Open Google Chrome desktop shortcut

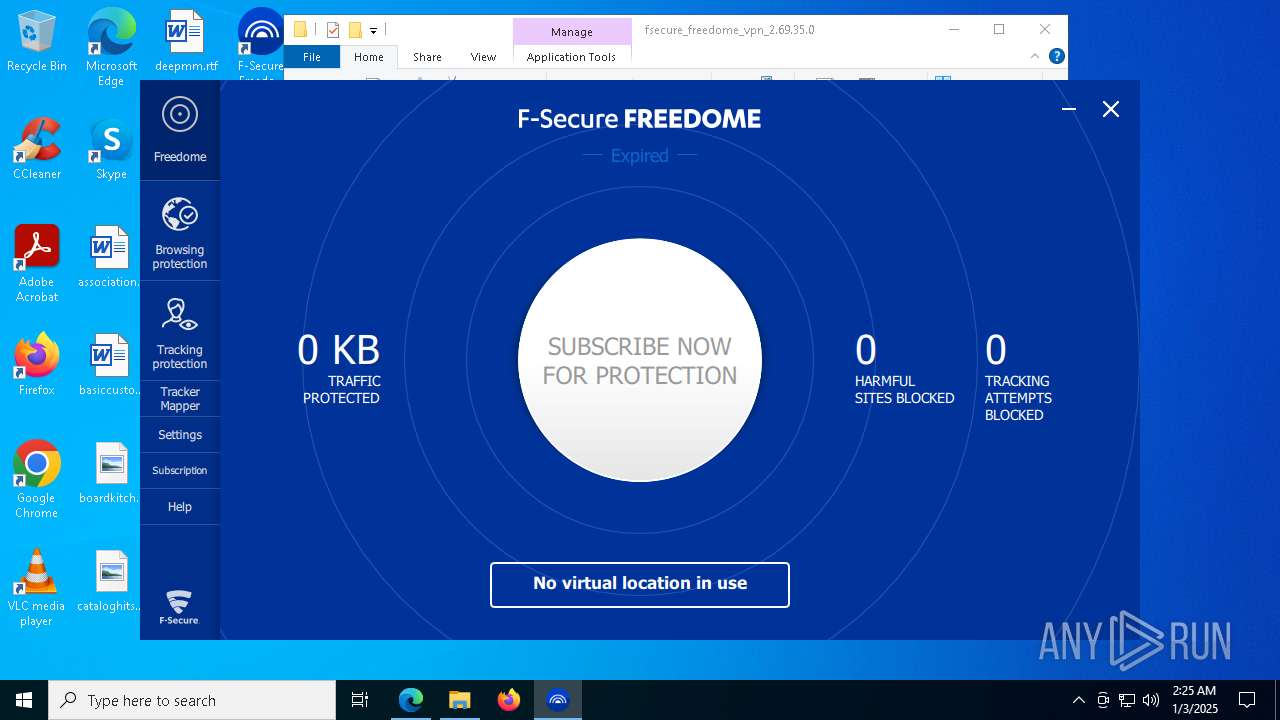pyautogui.click(x=37, y=480)
